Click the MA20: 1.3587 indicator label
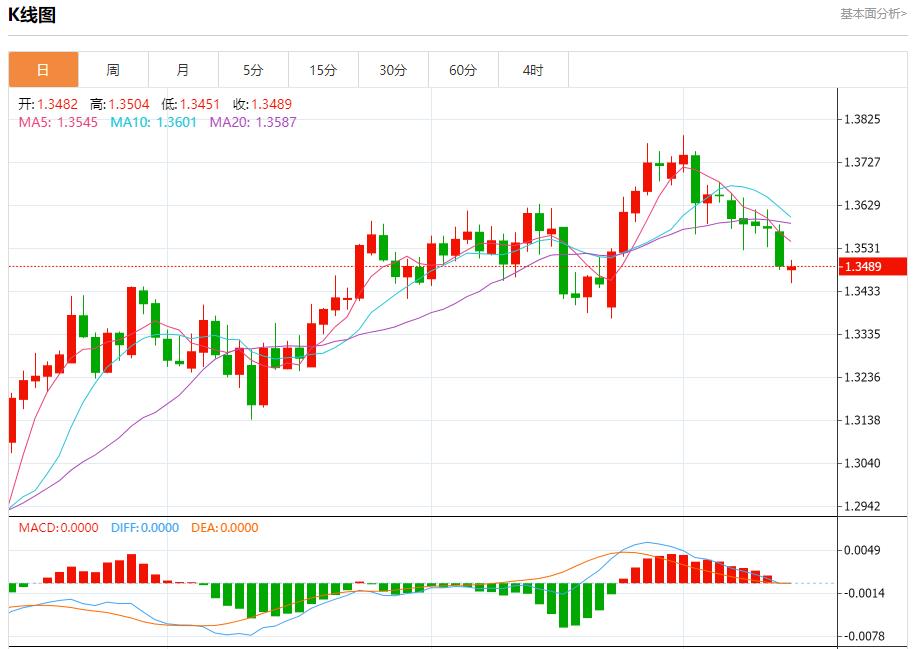The height and width of the screenshot is (649, 913). coord(253,122)
